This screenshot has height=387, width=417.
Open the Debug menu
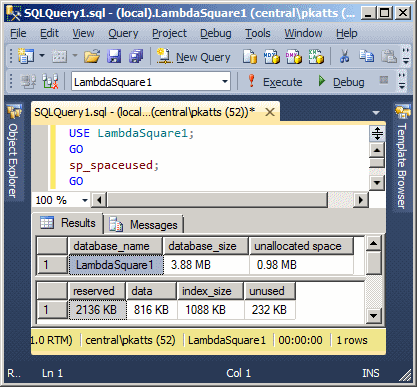pos(216,33)
